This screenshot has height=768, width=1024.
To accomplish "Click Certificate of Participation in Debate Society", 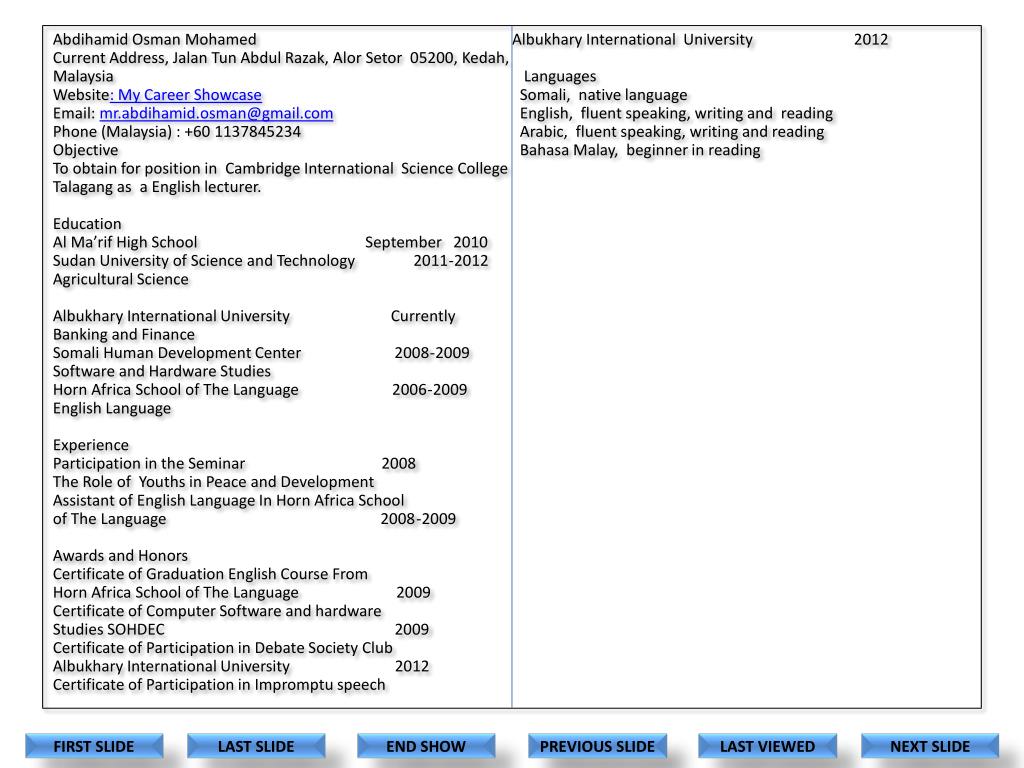I will pyautogui.click(x=223, y=647).
